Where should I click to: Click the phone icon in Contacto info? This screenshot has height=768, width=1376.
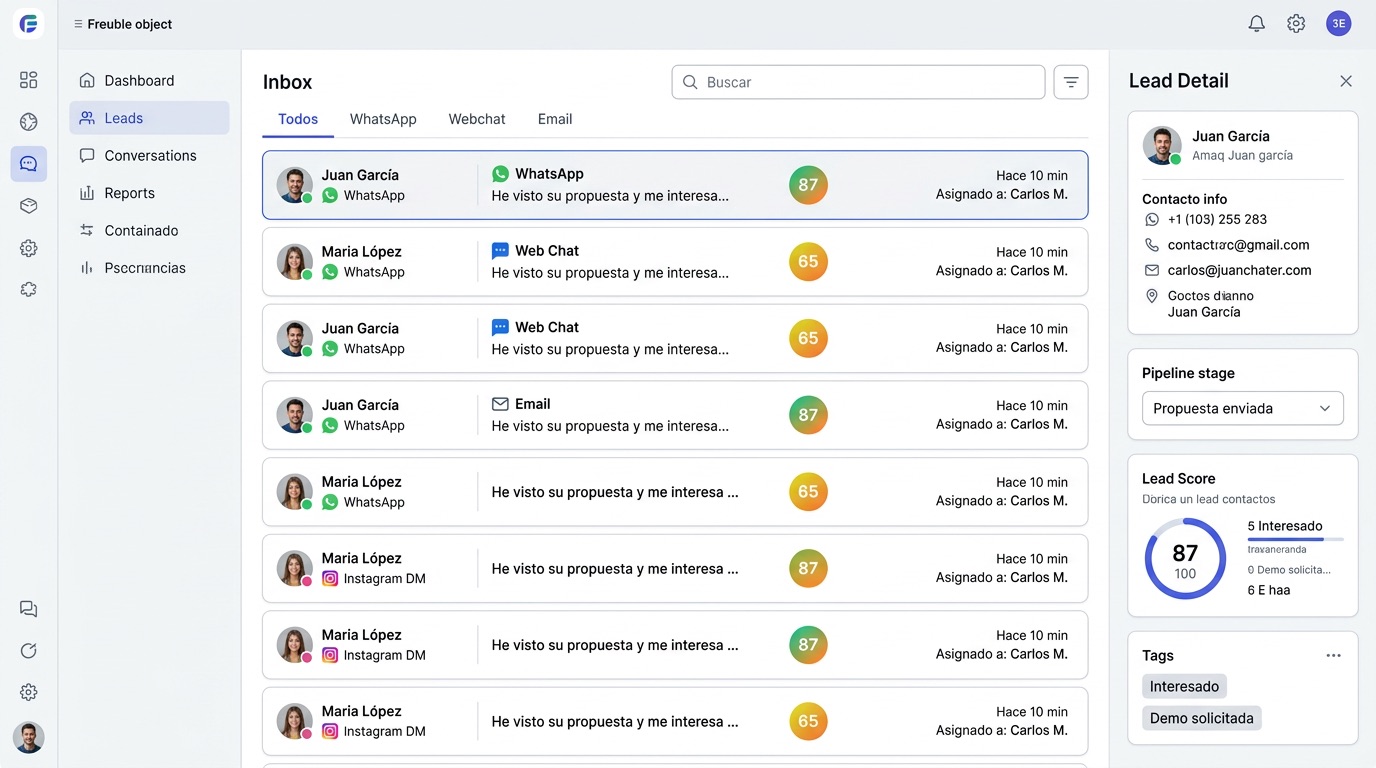(1152, 245)
